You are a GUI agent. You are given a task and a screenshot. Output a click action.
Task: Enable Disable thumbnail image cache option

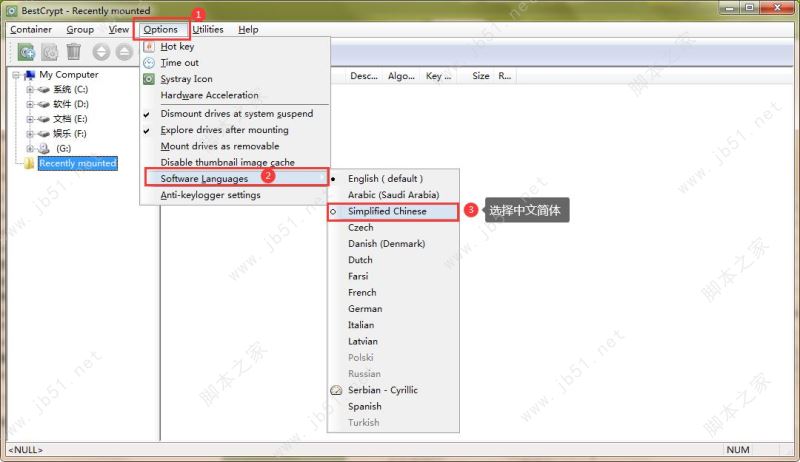[235, 162]
